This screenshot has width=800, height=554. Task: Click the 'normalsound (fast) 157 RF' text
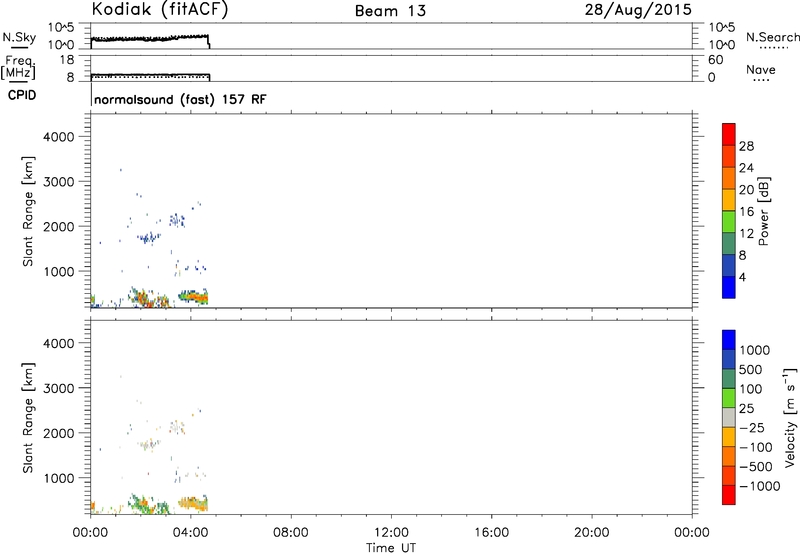coord(180,99)
